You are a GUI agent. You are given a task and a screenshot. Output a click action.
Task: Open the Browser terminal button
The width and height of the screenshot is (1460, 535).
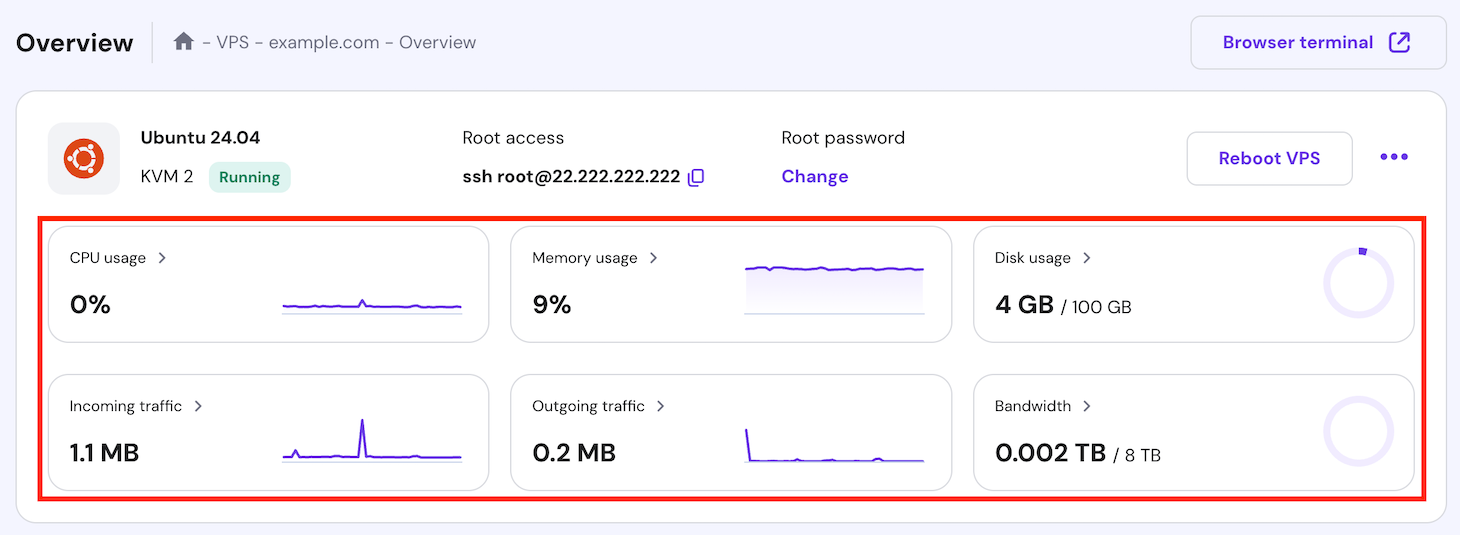click(x=1317, y=42)
